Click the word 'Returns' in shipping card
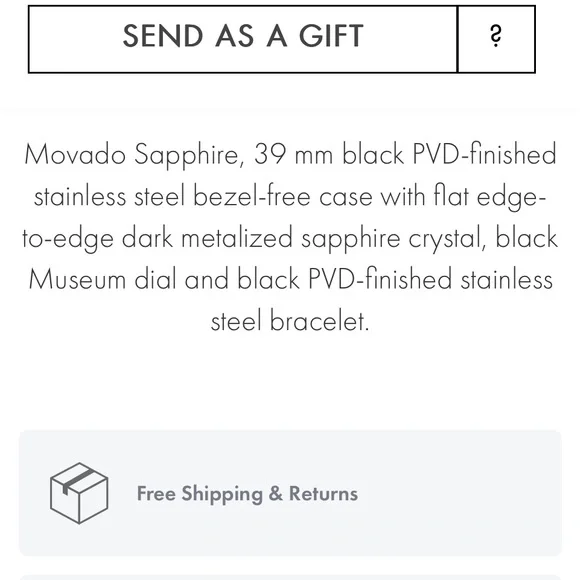This screenshot has width=580, height=580. pyautogui.click(x=323, y=493)
